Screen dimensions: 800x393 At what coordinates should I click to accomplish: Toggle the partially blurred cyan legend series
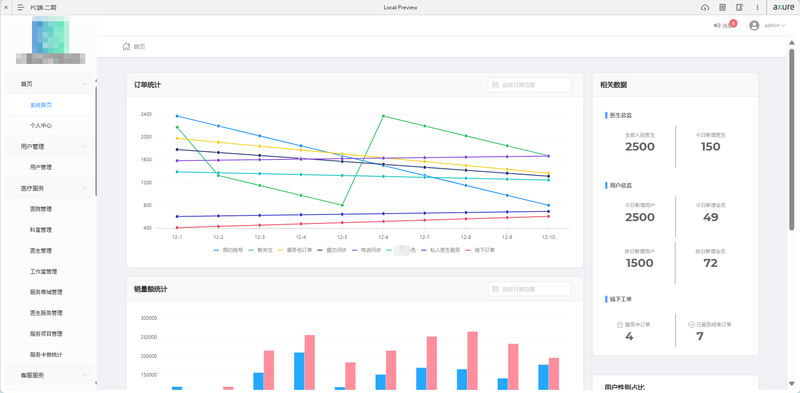pyautogui.click(x=401, y=250)
